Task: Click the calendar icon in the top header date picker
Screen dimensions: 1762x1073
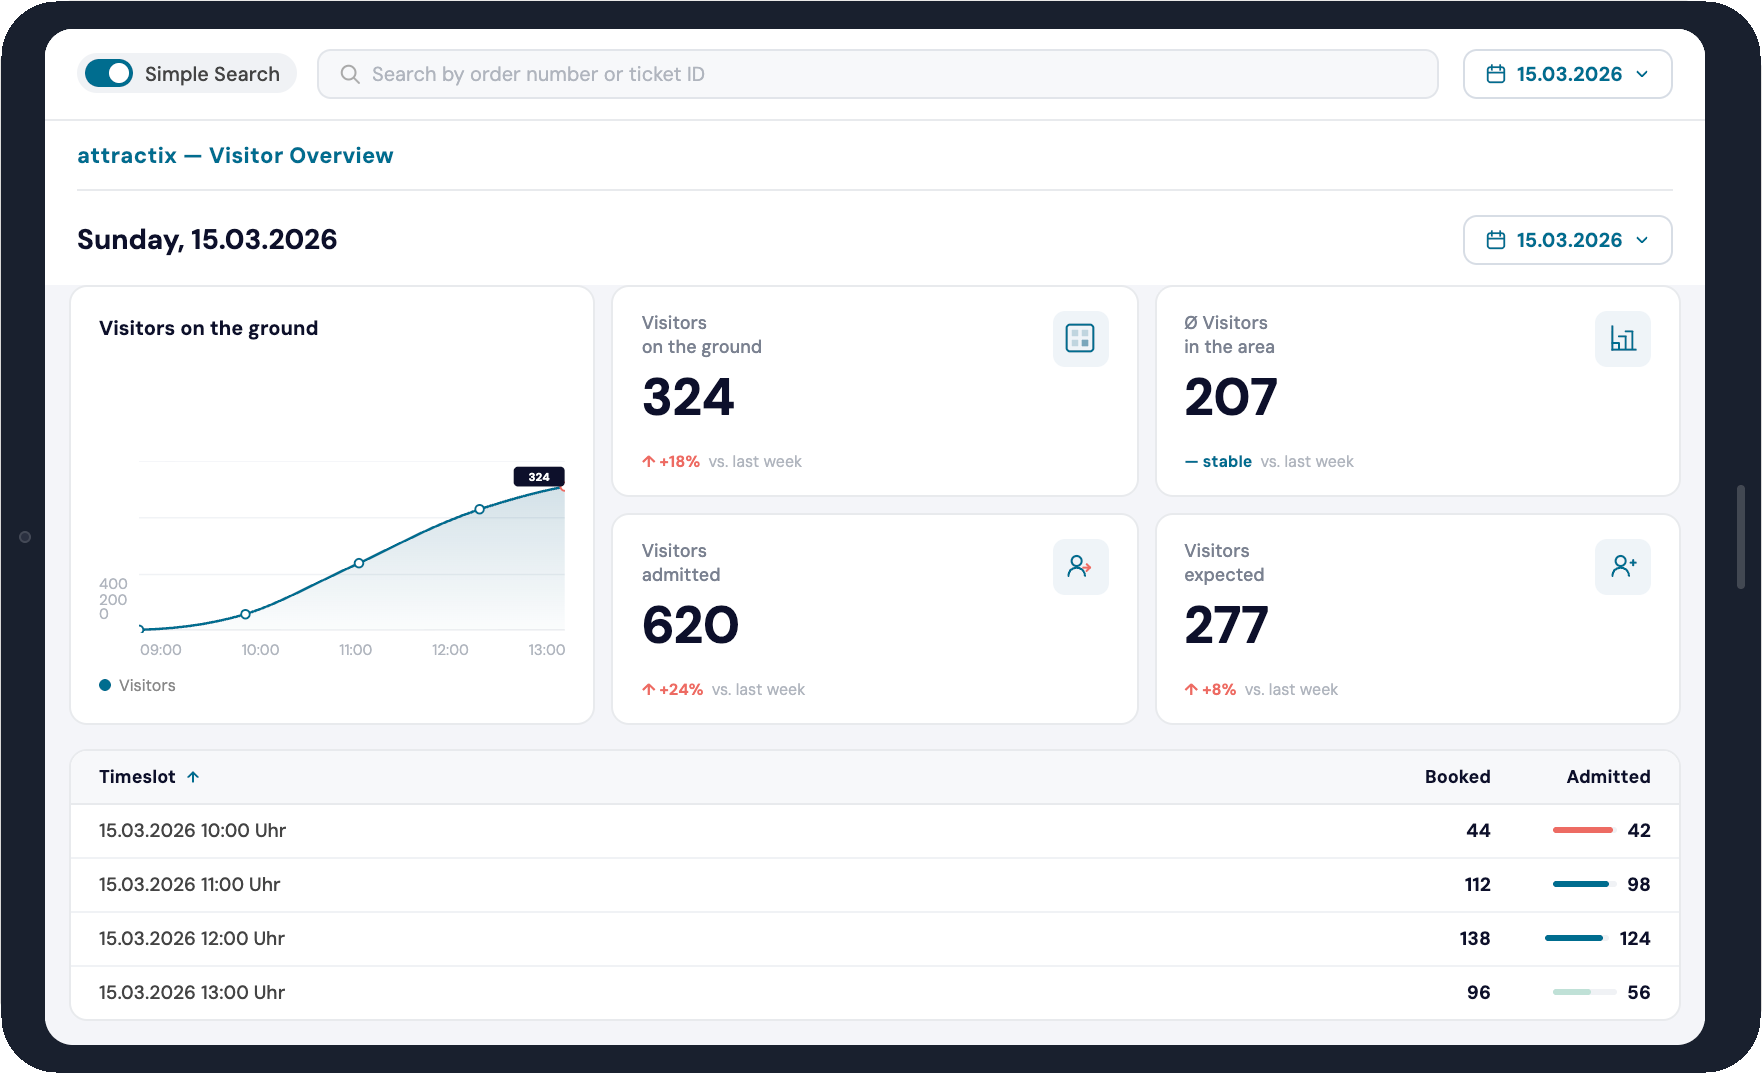Action: (1496, 74)
